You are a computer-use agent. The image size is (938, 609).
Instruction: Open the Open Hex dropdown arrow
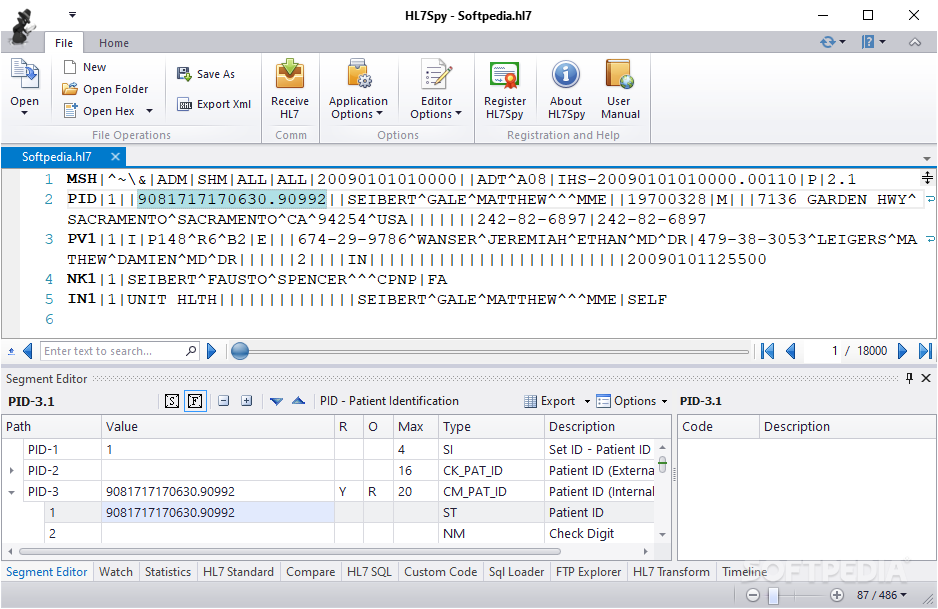tap(150, 111)
